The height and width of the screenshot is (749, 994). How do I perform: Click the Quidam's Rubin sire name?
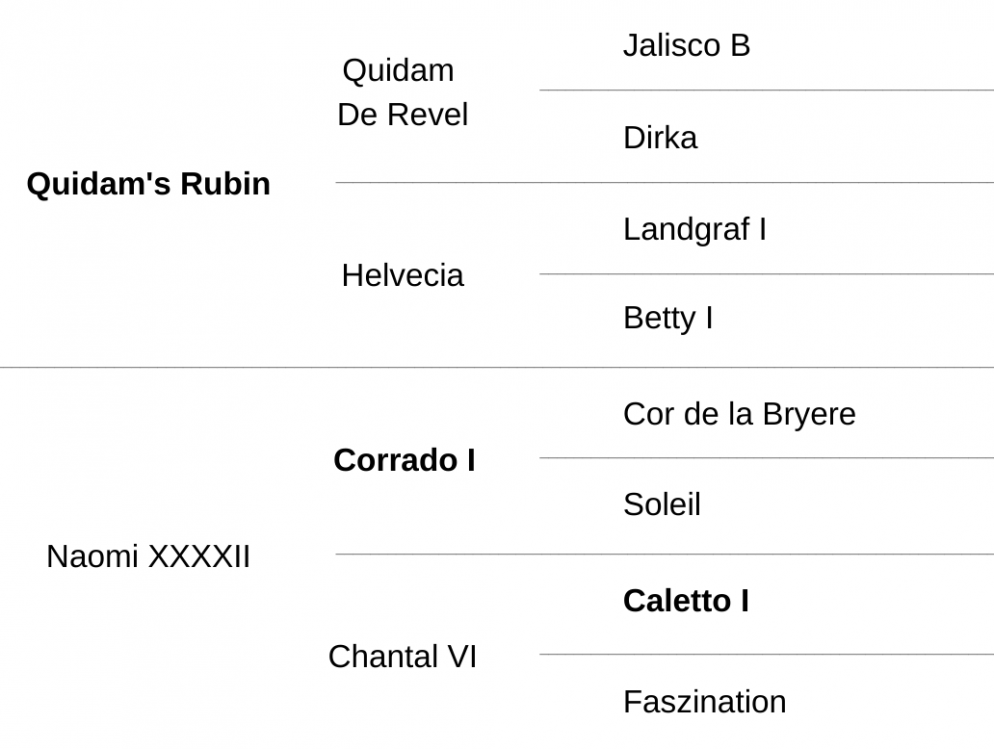pyautogui.click(x=148, y=184)
